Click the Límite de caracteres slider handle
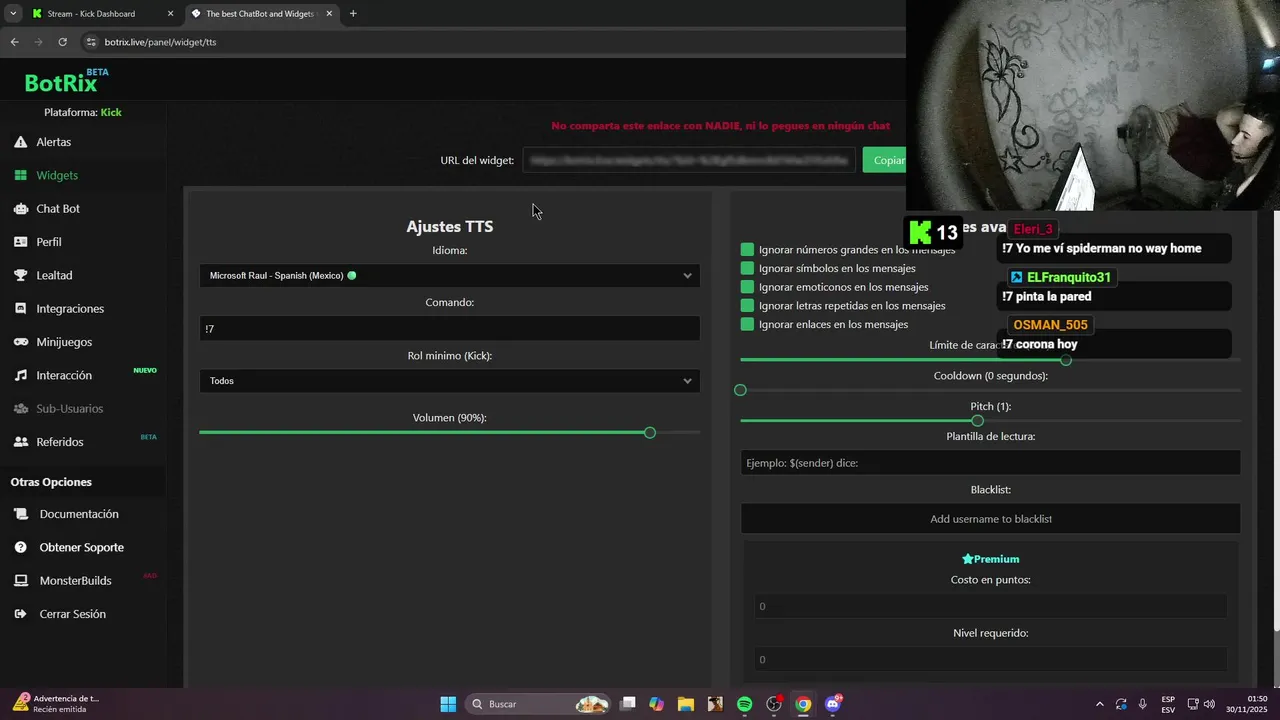The height and width of the screenshot is (720, 1280). click(x=1066, y=360)
